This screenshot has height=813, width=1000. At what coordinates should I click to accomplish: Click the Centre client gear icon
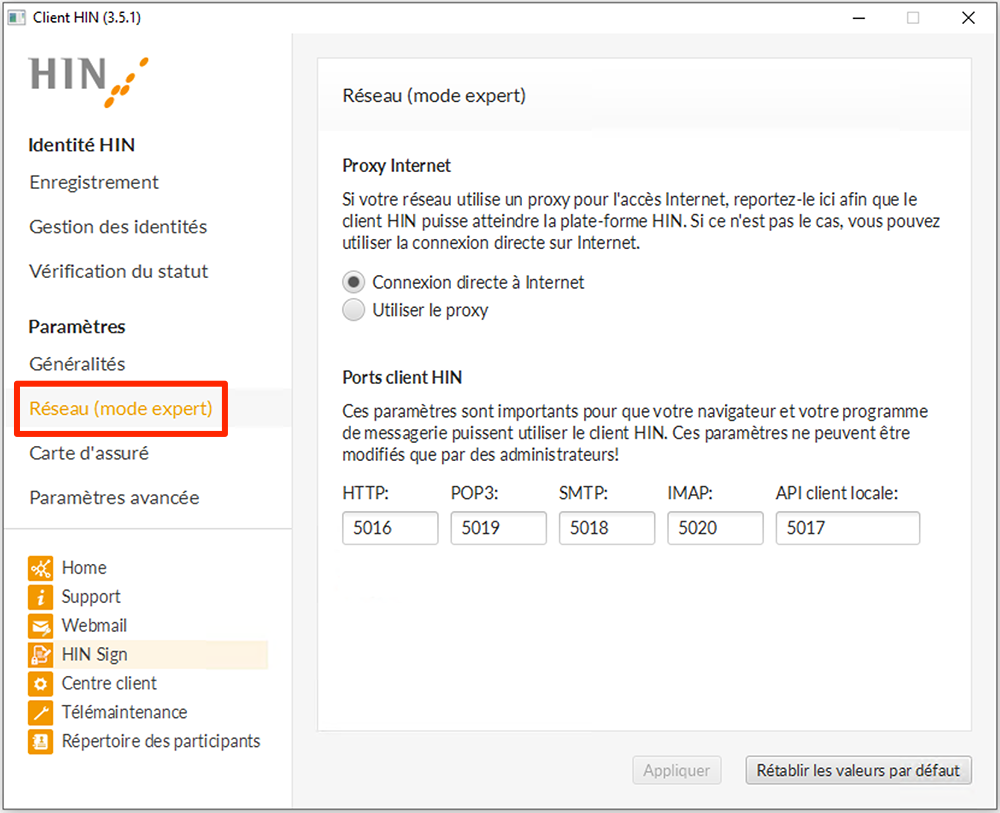(40, 684)
